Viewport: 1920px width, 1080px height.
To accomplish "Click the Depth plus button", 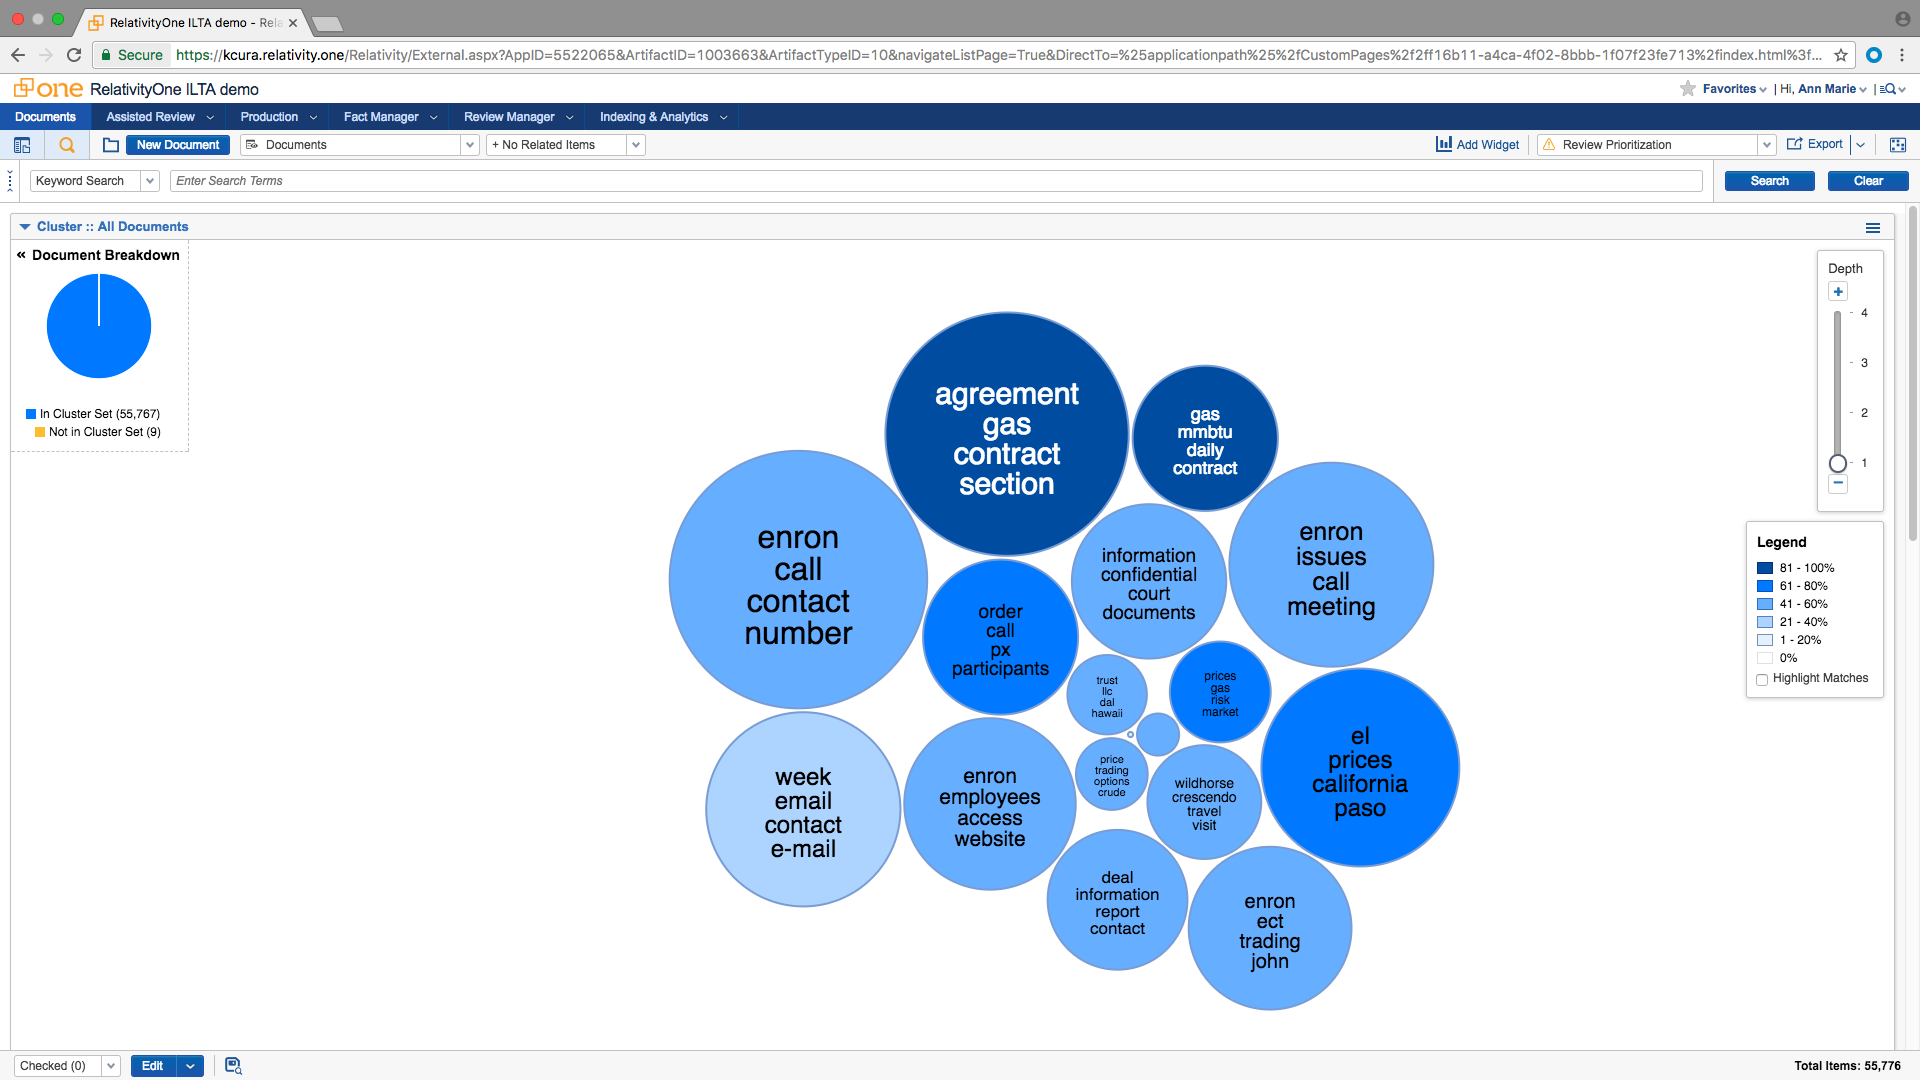I will [1838, 292].
